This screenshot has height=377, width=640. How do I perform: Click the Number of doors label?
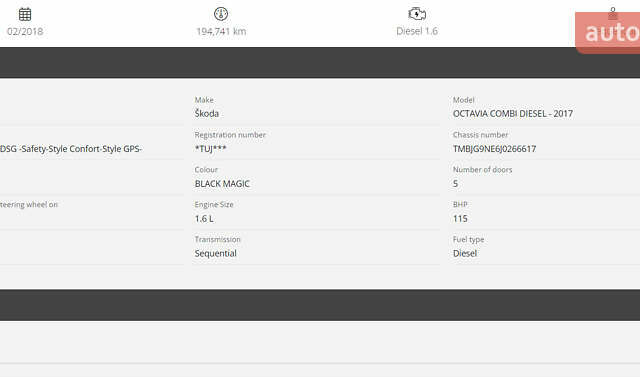[482, 169]
